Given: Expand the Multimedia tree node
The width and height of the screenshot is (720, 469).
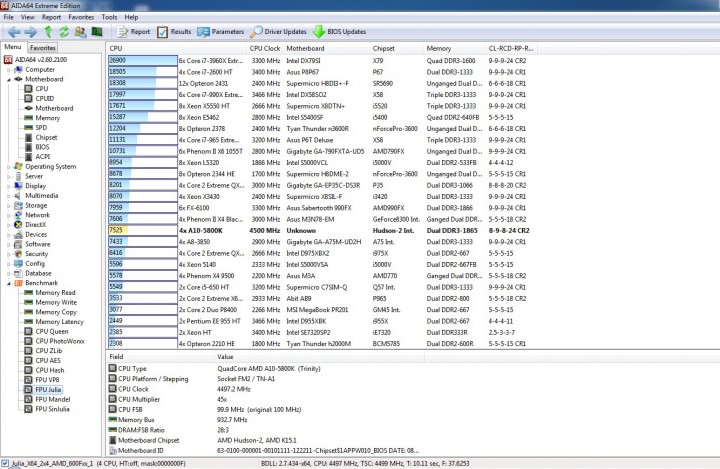Looking at the screenshot, I should click(8, 196).
